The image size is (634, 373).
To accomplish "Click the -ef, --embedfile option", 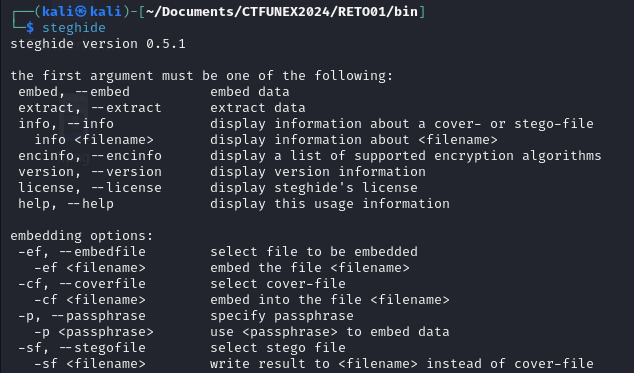I will click(82, 252).
